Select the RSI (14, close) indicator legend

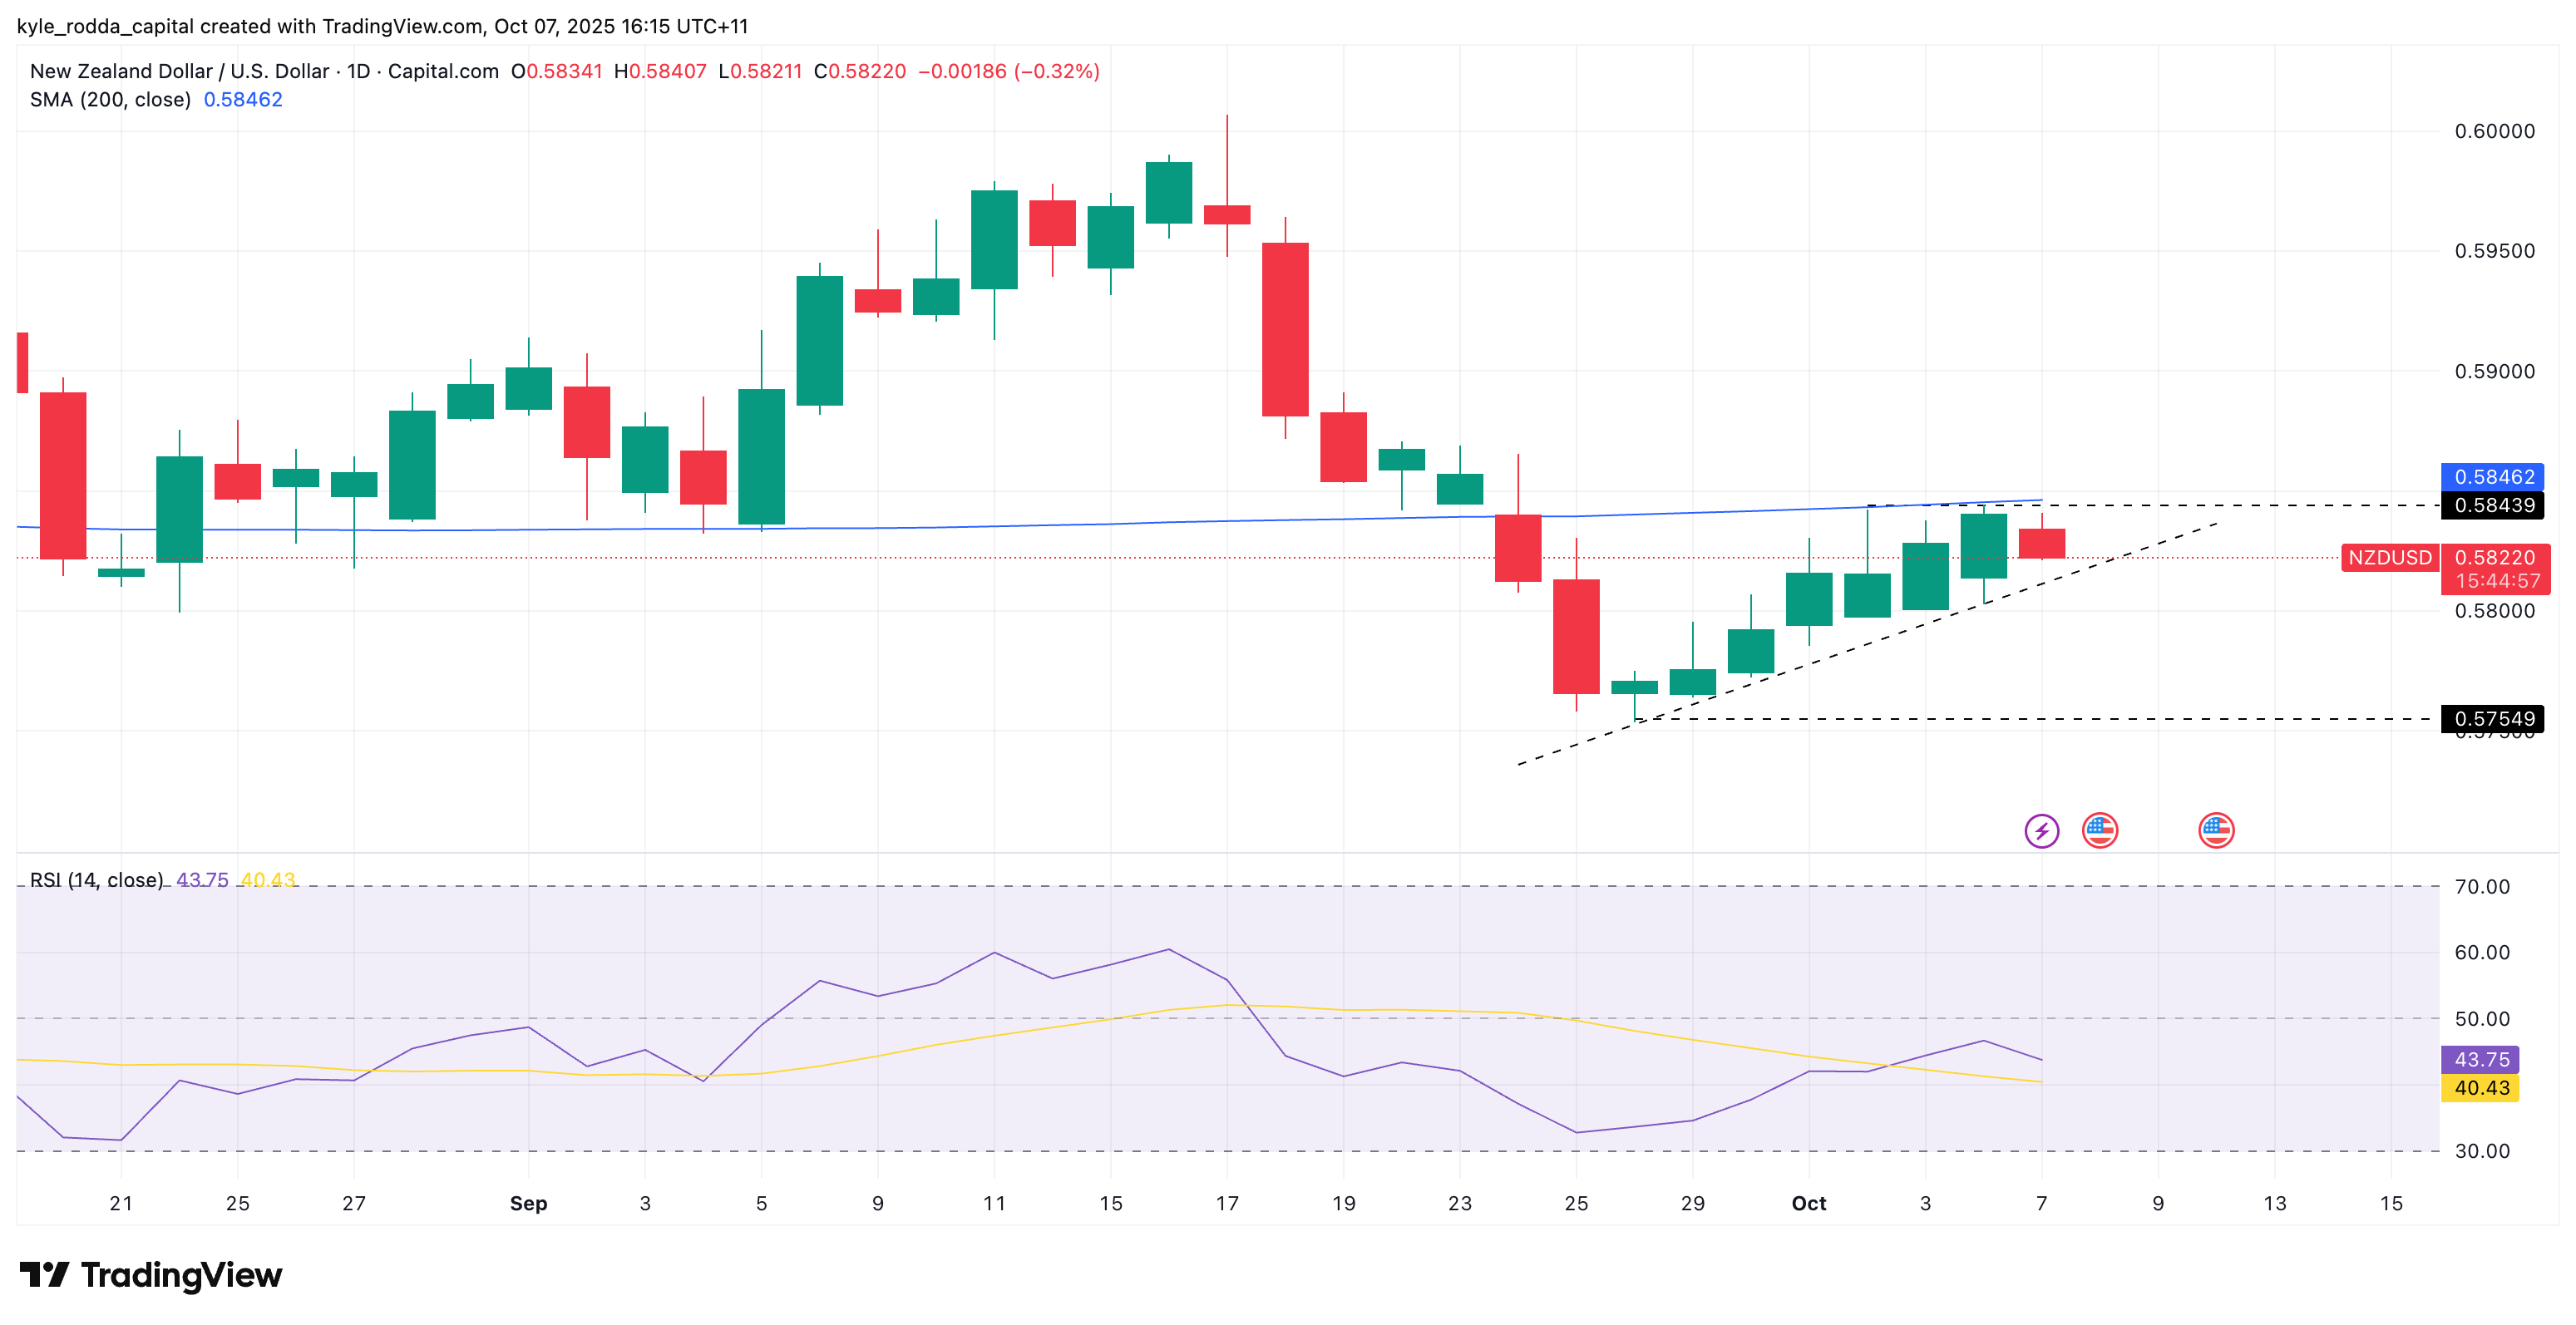pos(96,880)
